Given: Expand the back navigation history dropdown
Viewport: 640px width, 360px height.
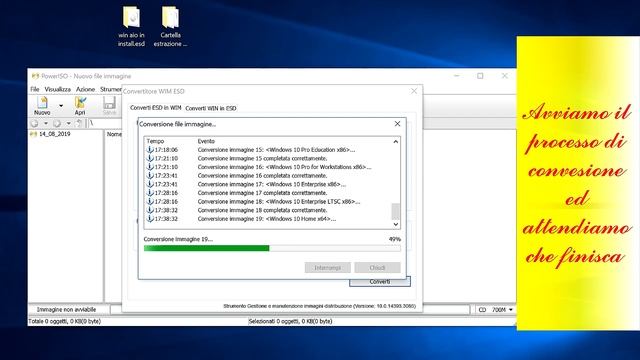Looking at the screenshot, I should click(x=46, y=123).
